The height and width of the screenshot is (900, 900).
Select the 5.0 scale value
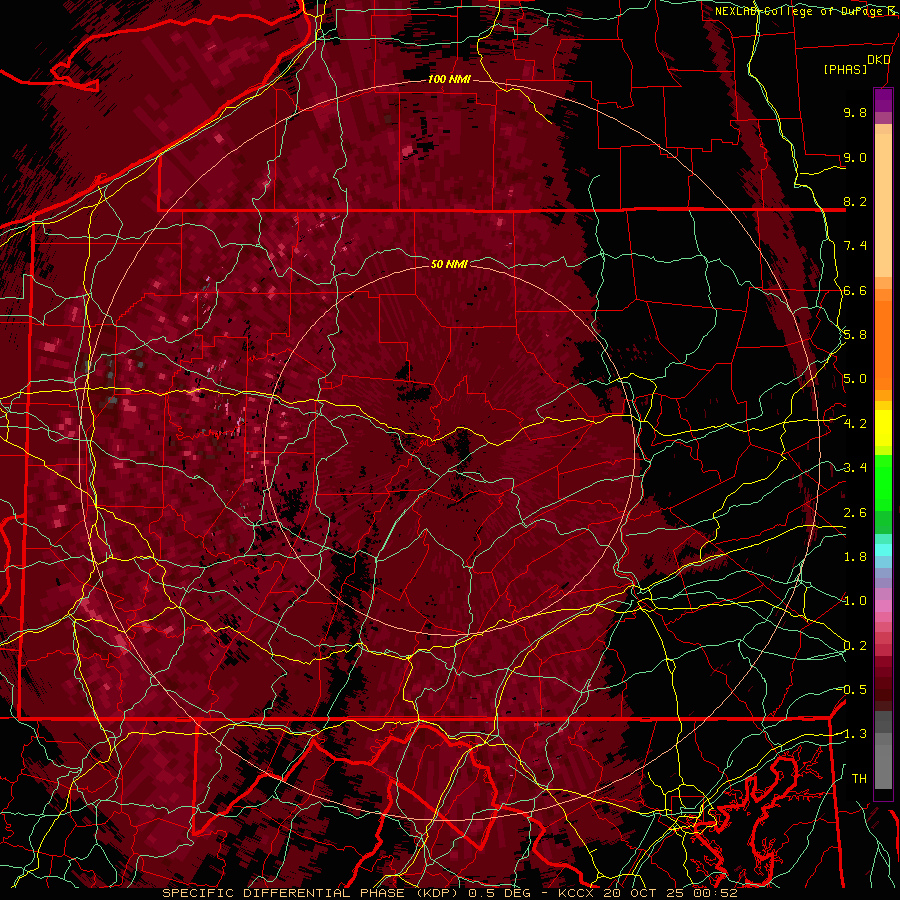coord(855,379)
